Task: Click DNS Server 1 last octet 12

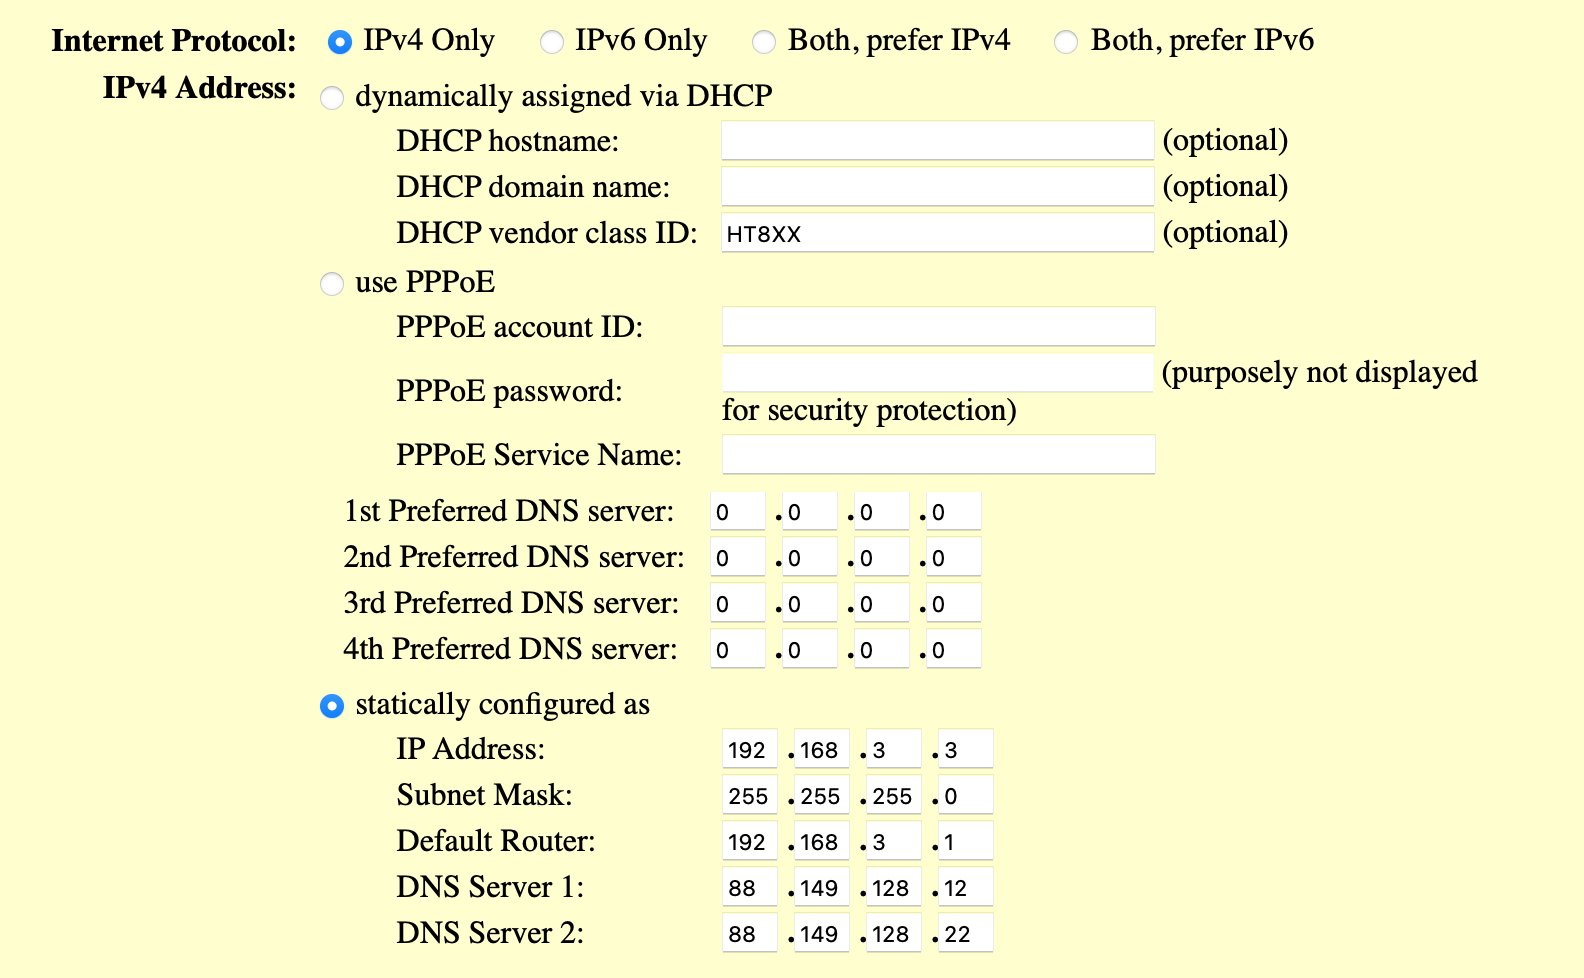Action: tap(965, 888)
